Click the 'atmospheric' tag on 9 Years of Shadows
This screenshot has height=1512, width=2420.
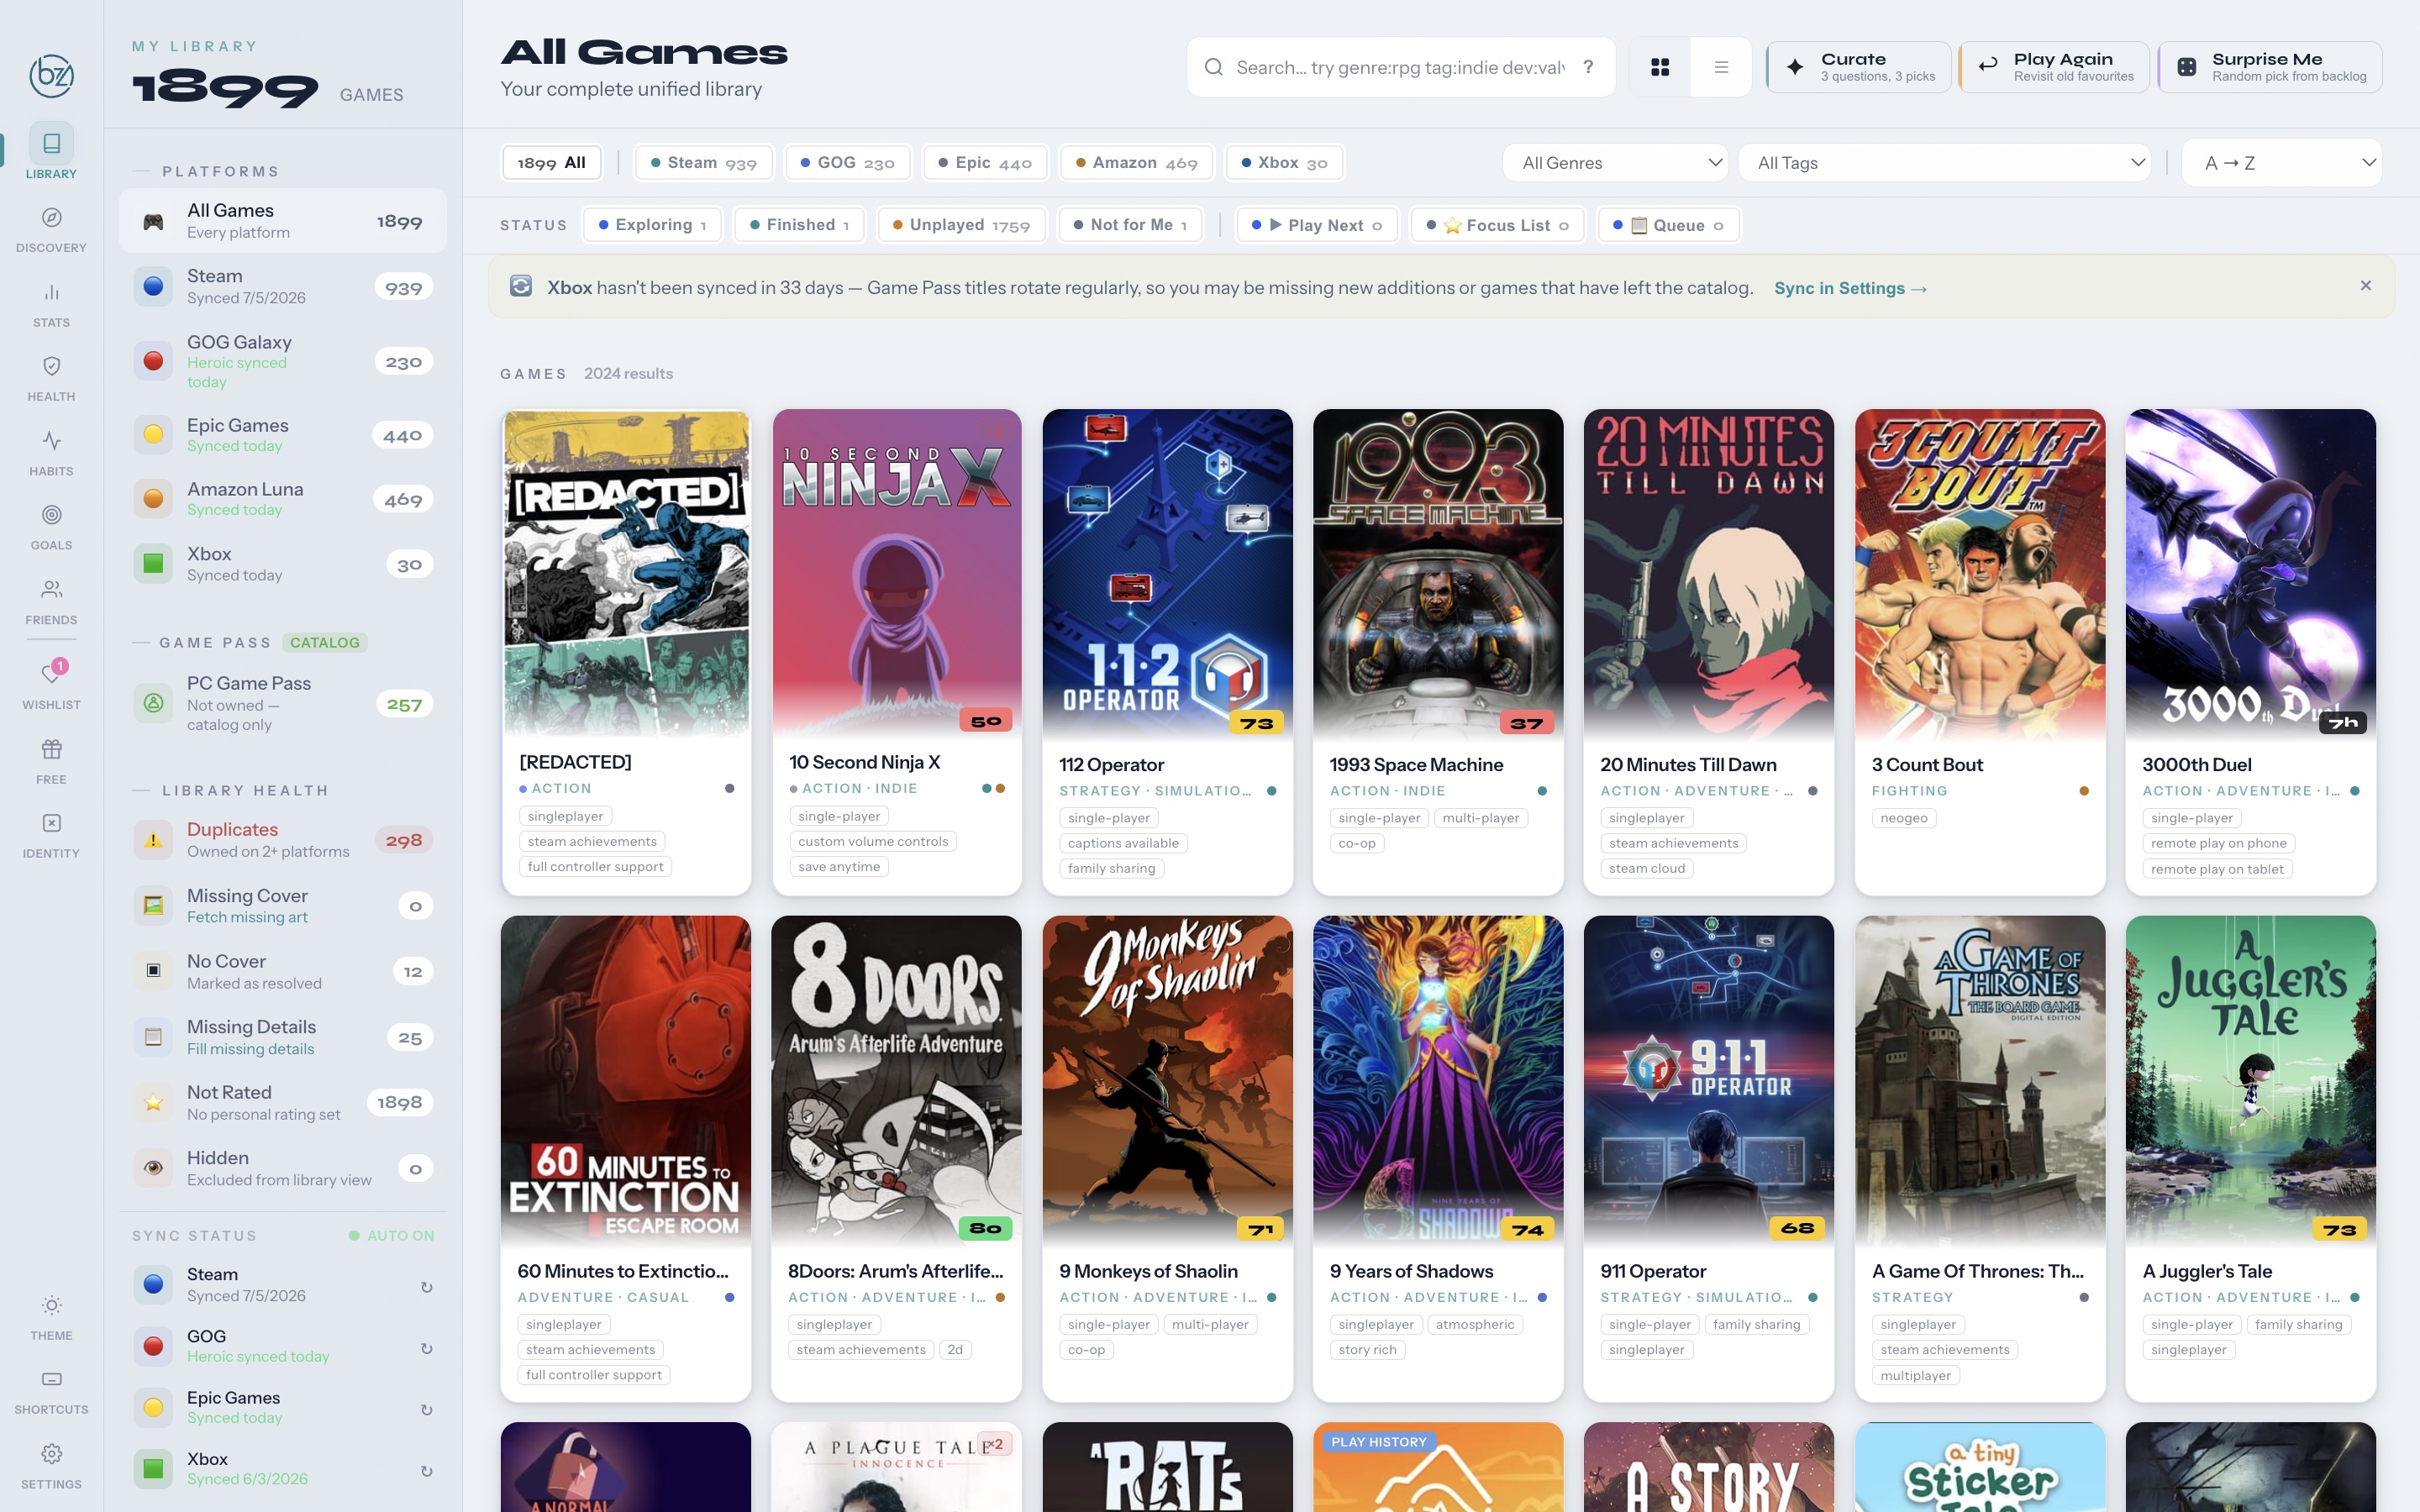point(1475,1324)
